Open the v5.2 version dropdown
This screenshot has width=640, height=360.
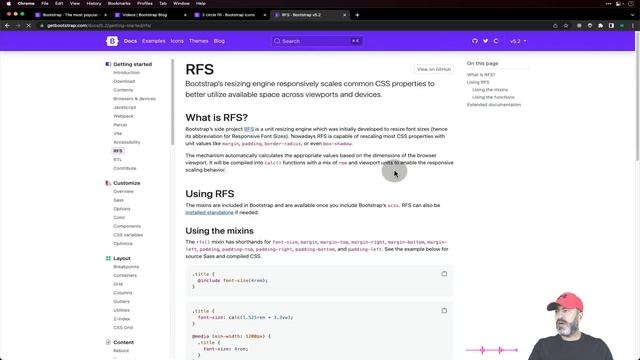[x=518, y=41]
